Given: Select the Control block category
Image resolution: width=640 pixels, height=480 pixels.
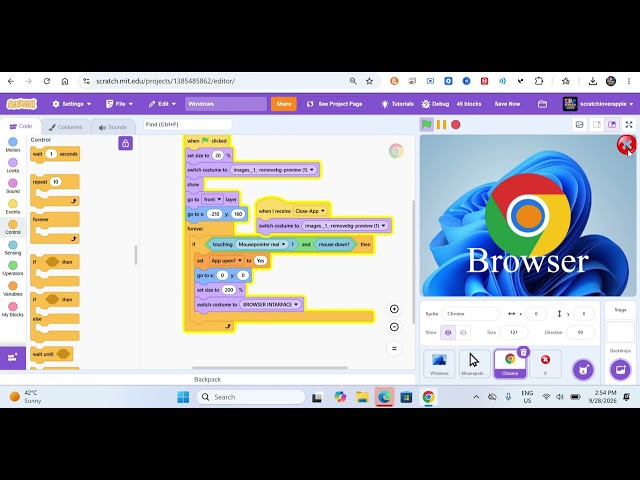Looking at the screenshot, I should (x=13, y=227).
